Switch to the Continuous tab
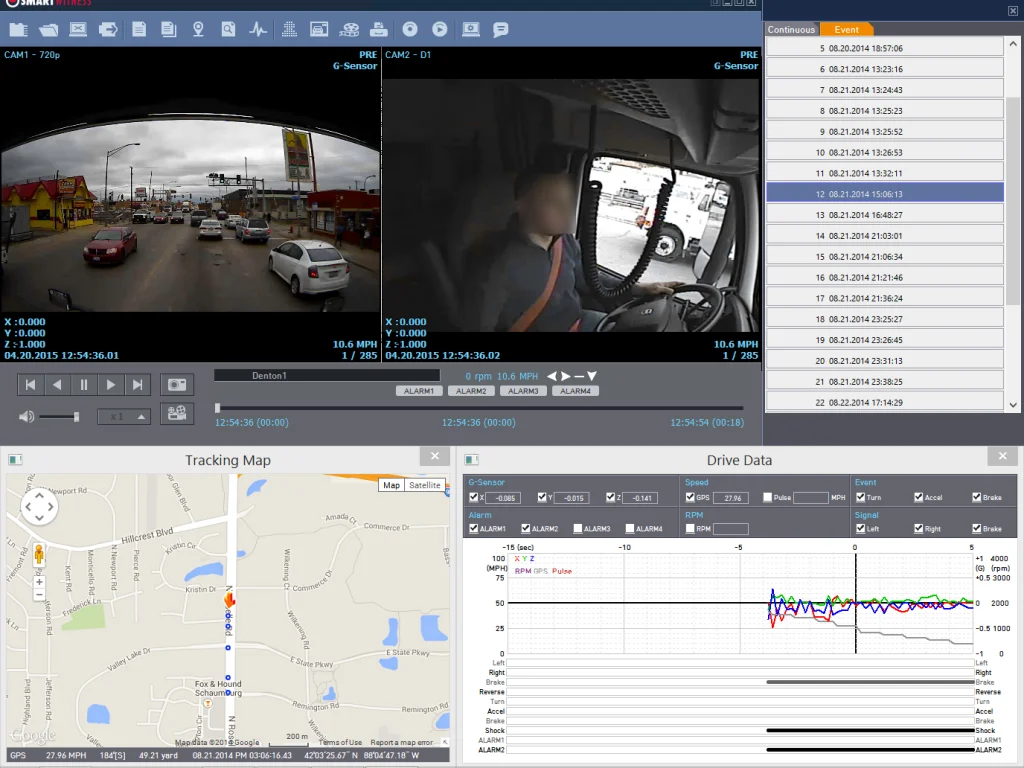1024x768 pixels. pos(791,29)
